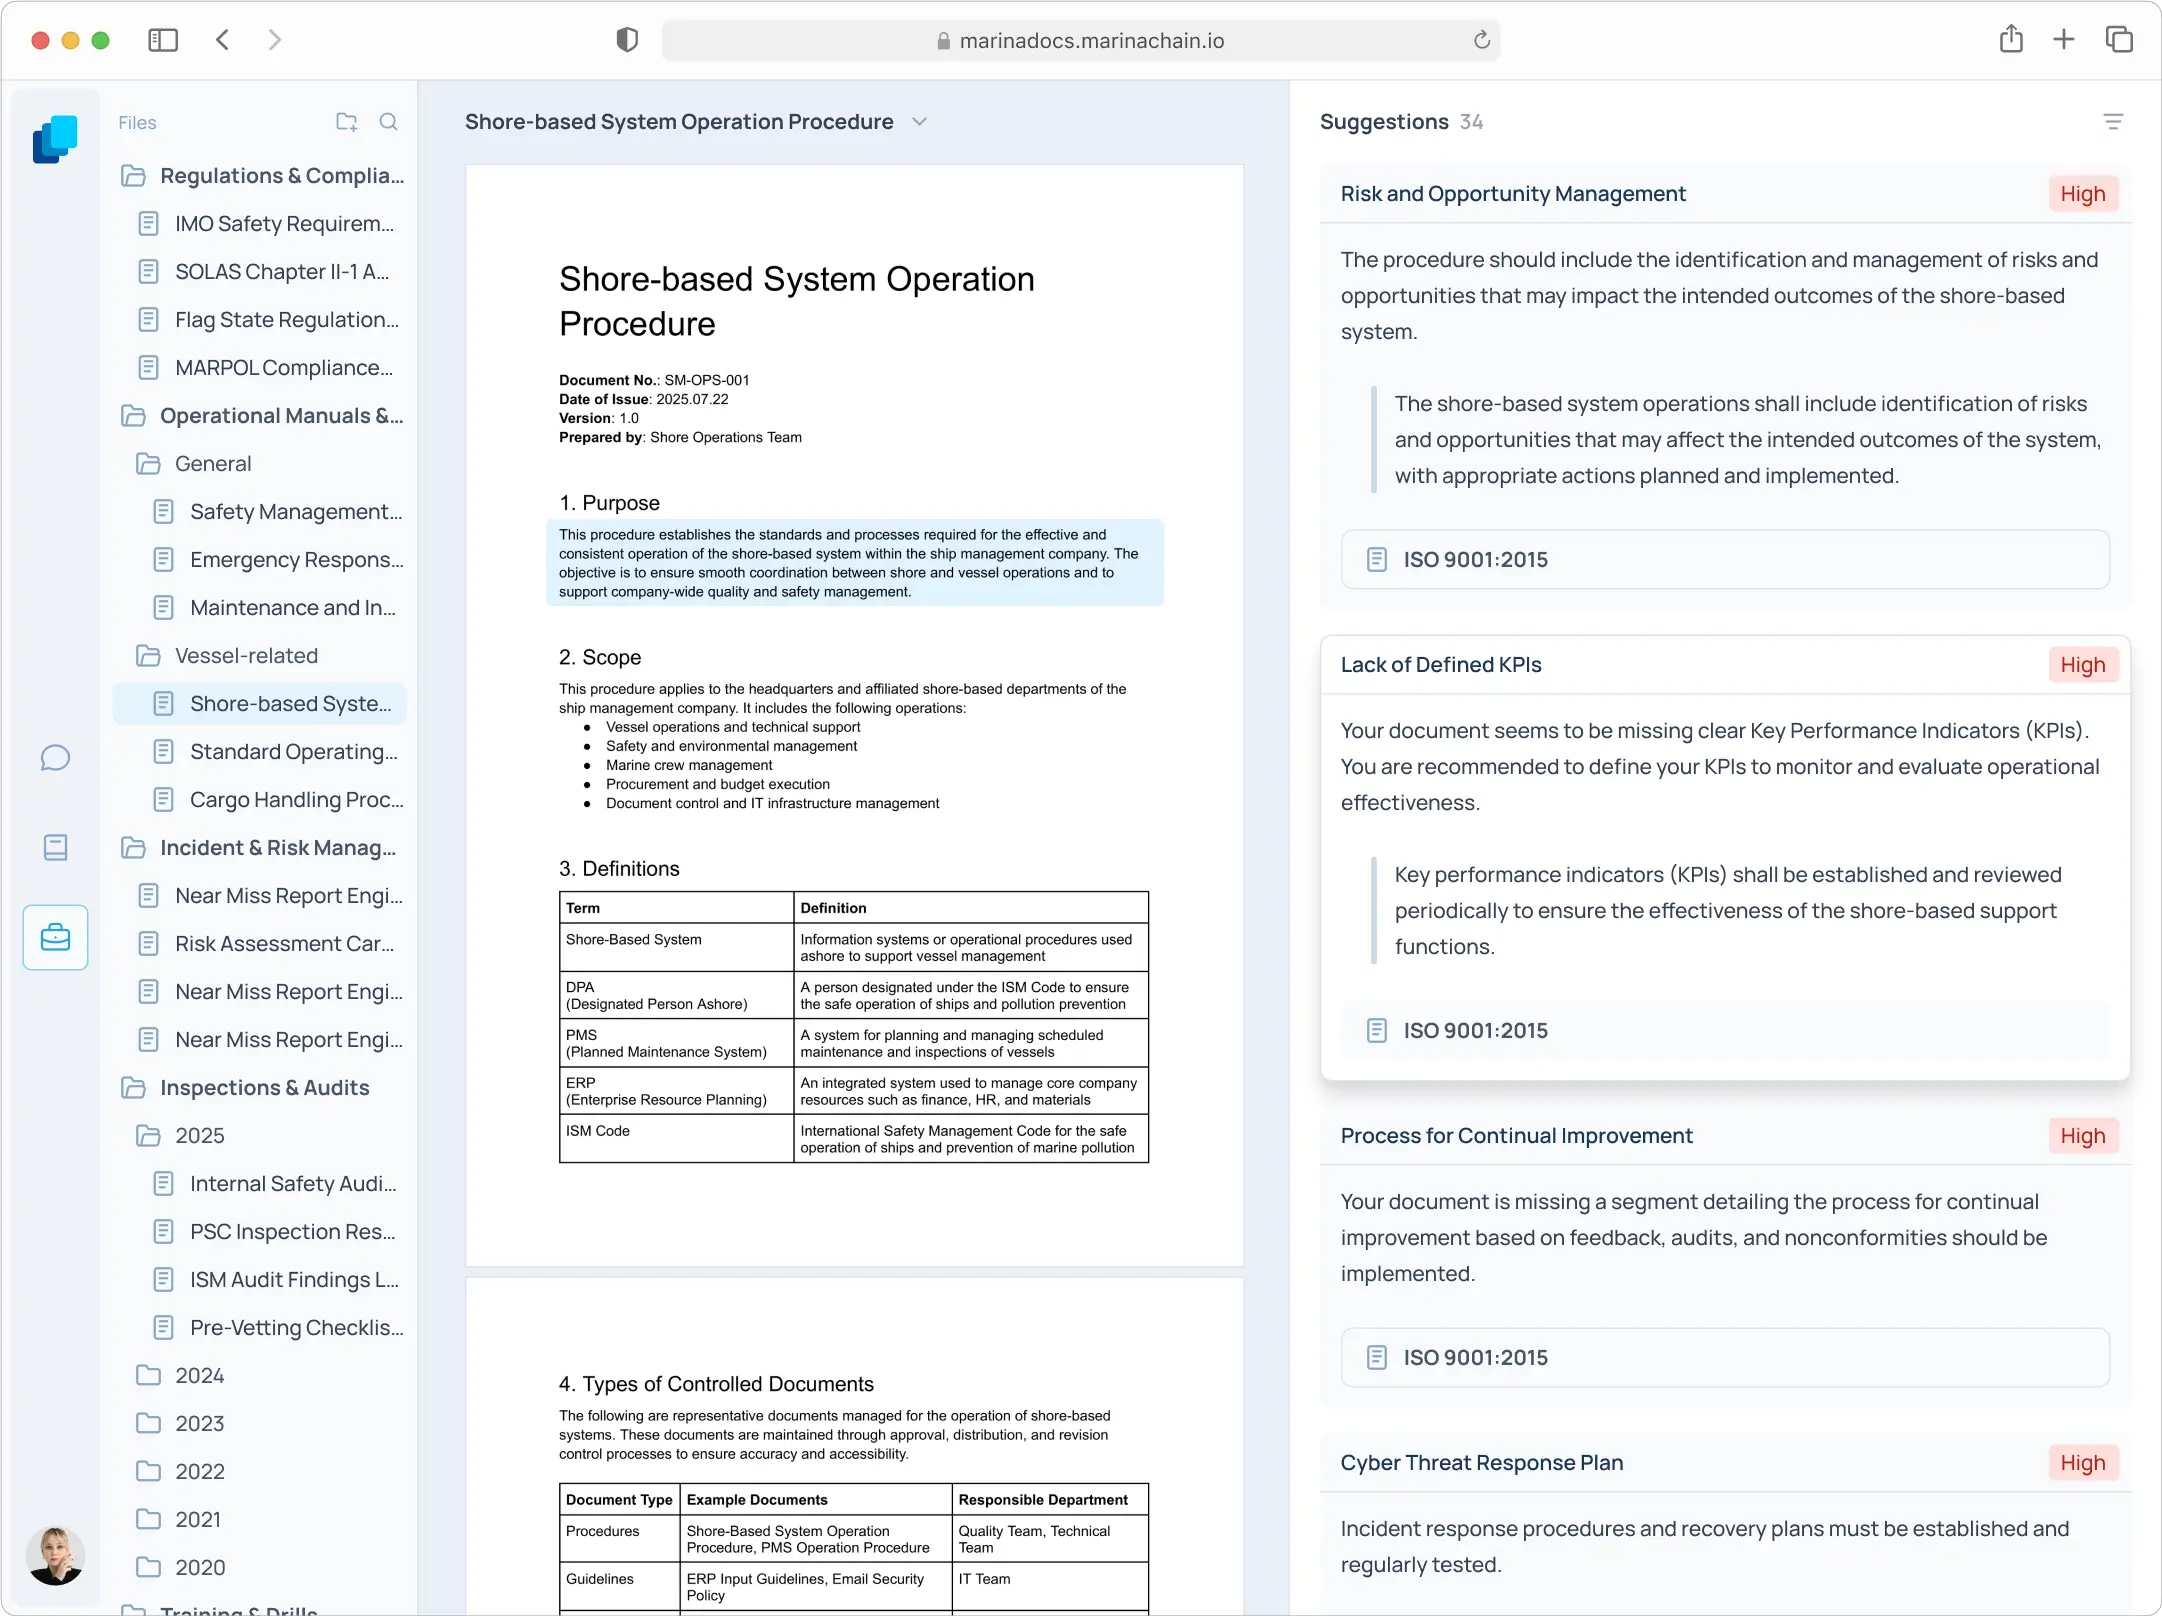2162x1616 pixels.
Task: Open ISO 9001:2015 reference under Risk and Opportunity
Action: 1725,560
